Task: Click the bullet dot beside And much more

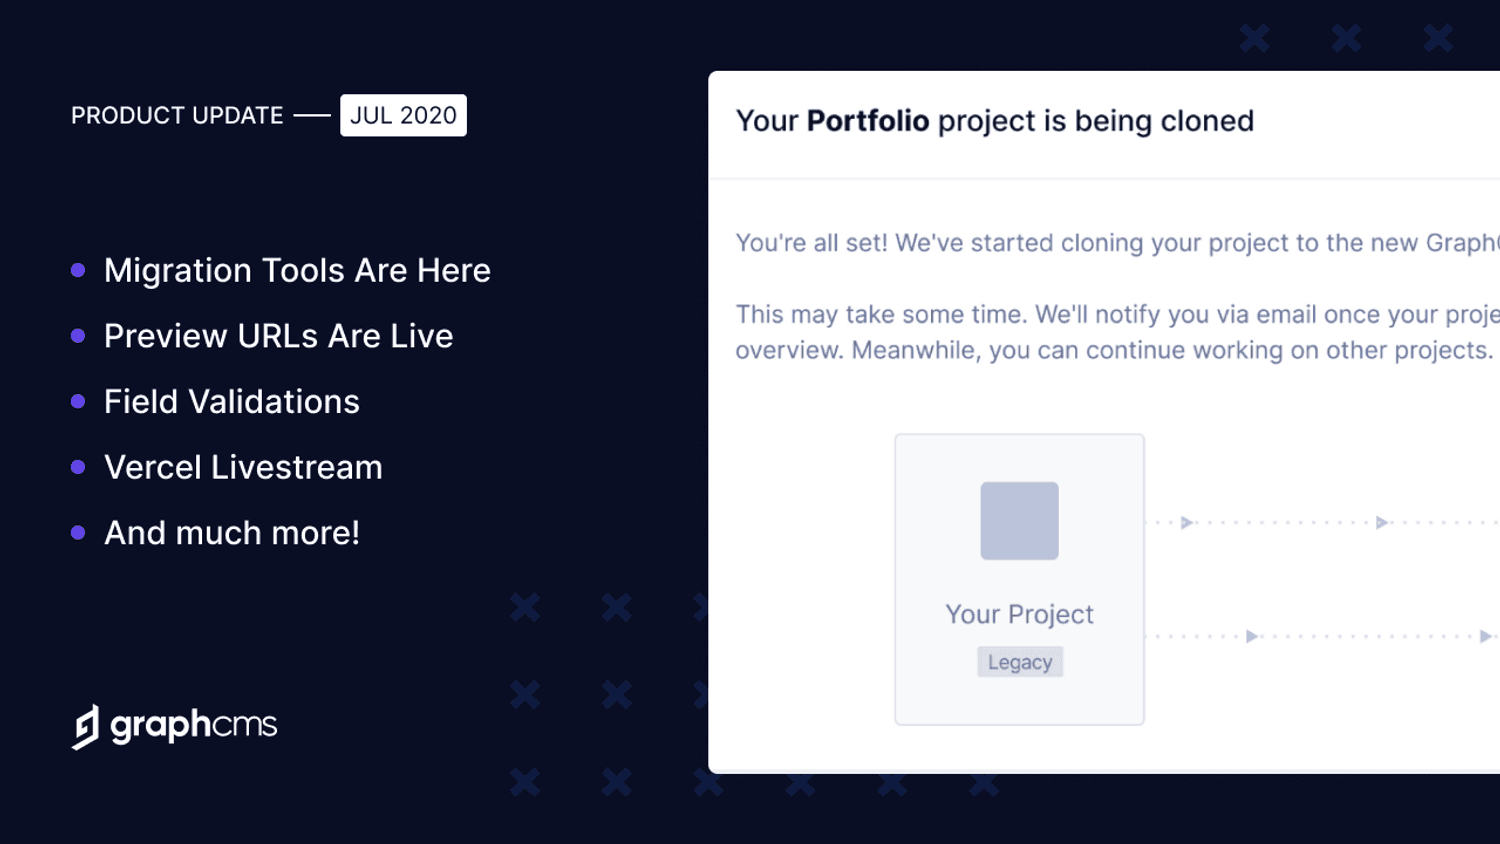Action: (x=78, y=533)
